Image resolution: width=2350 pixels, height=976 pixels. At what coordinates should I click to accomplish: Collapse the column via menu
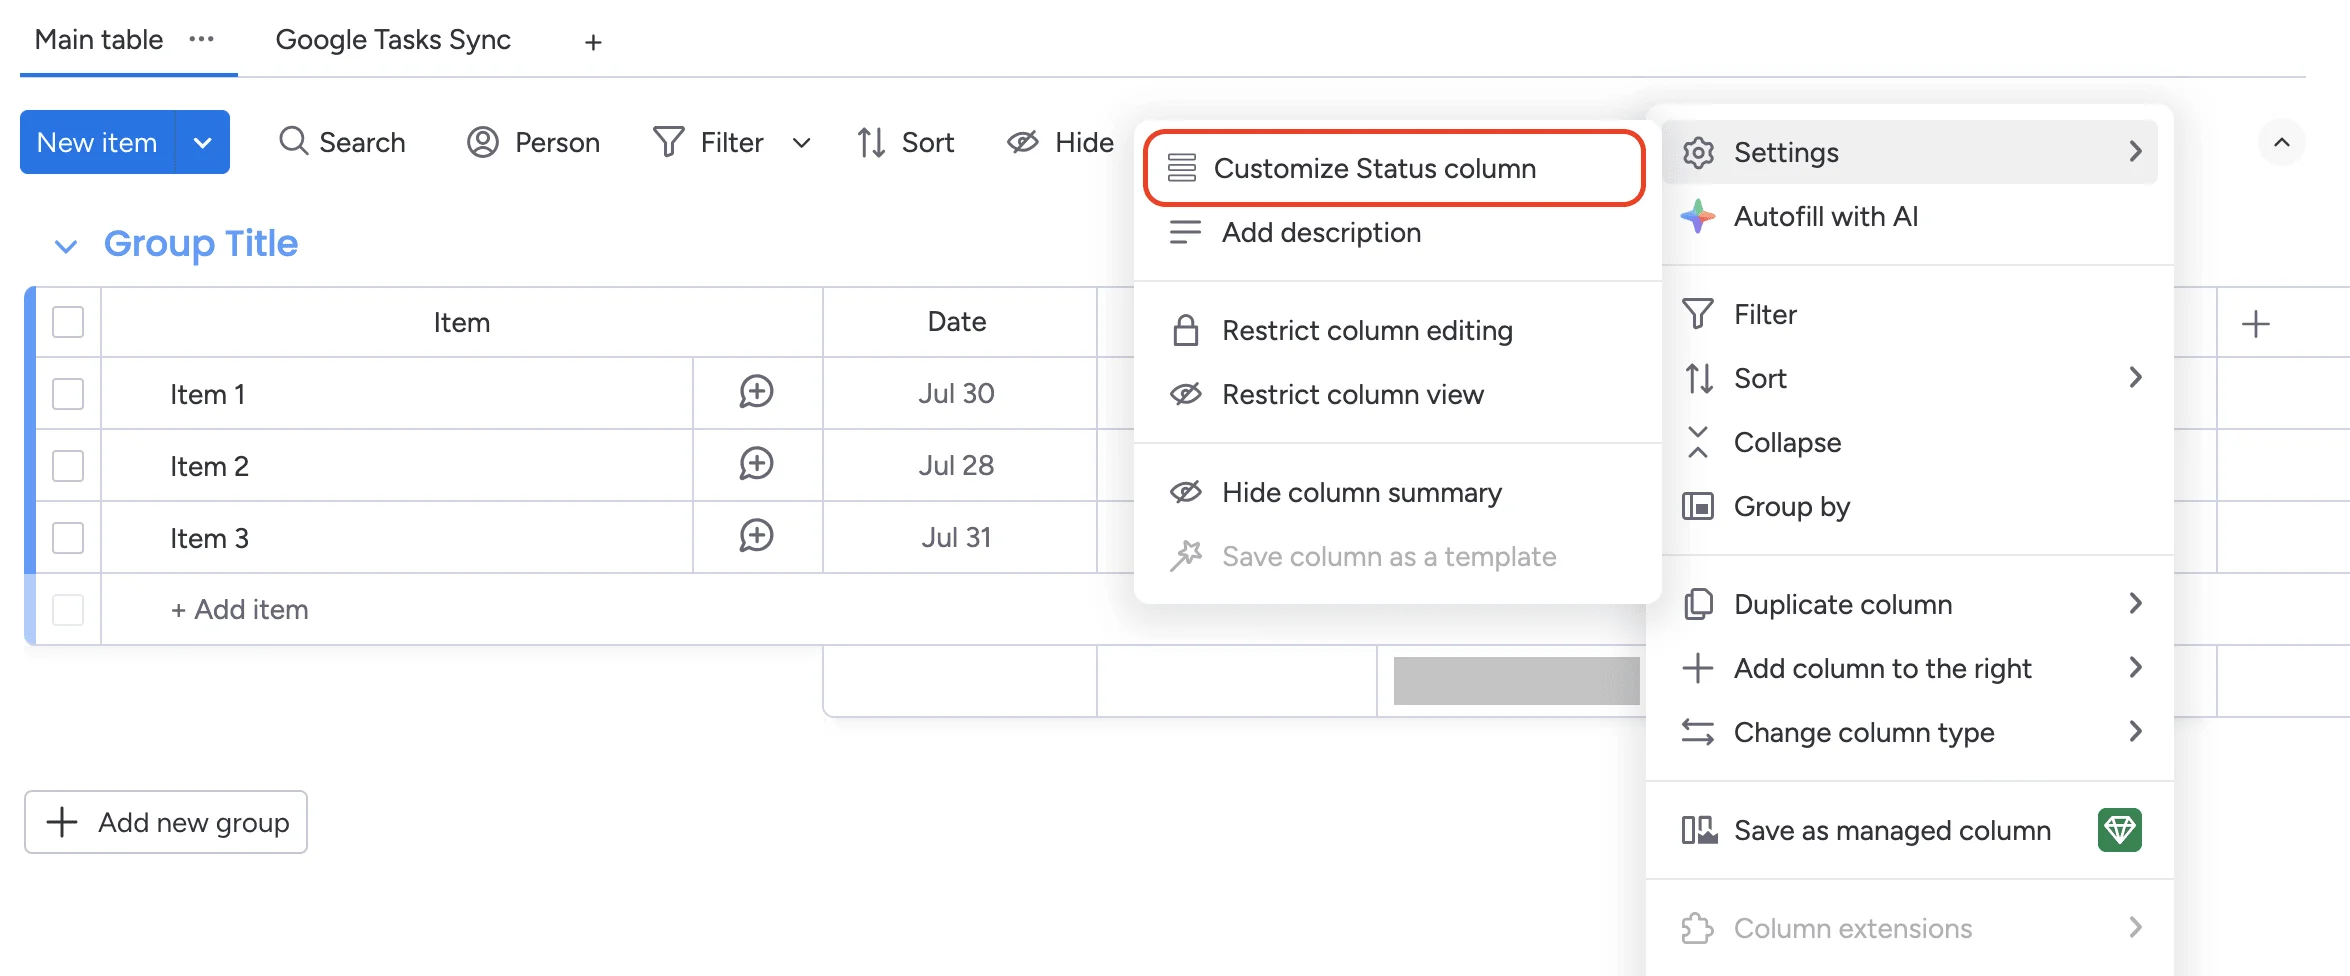click(1910, 442)
